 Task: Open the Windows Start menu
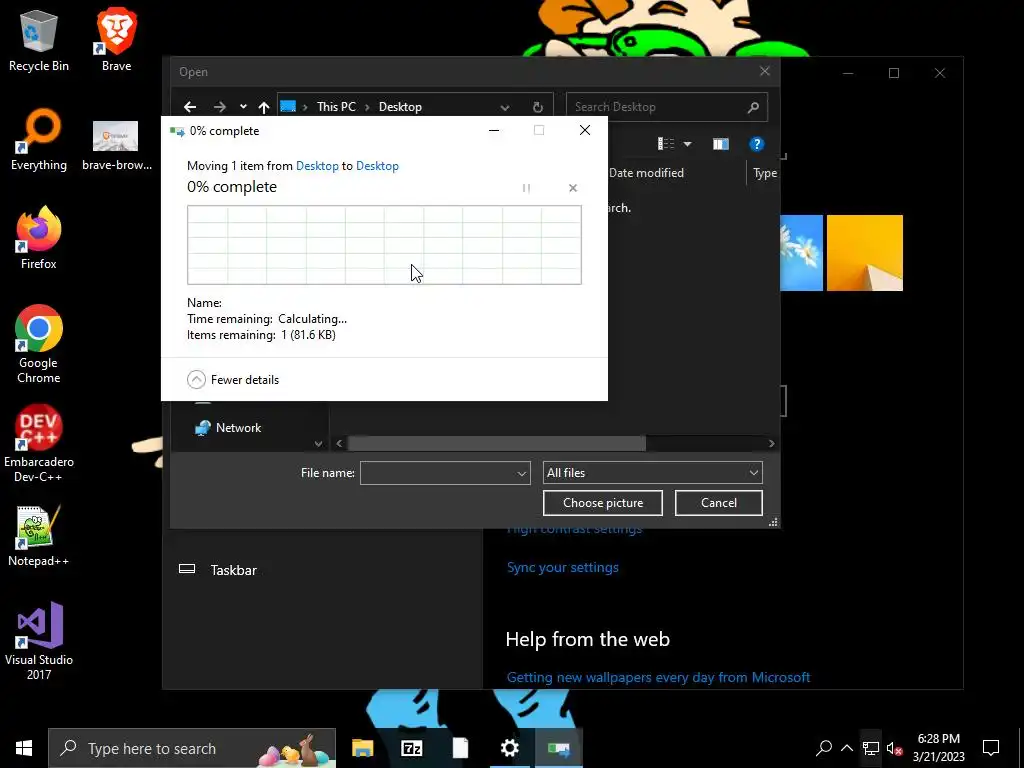tap(24, 748)
